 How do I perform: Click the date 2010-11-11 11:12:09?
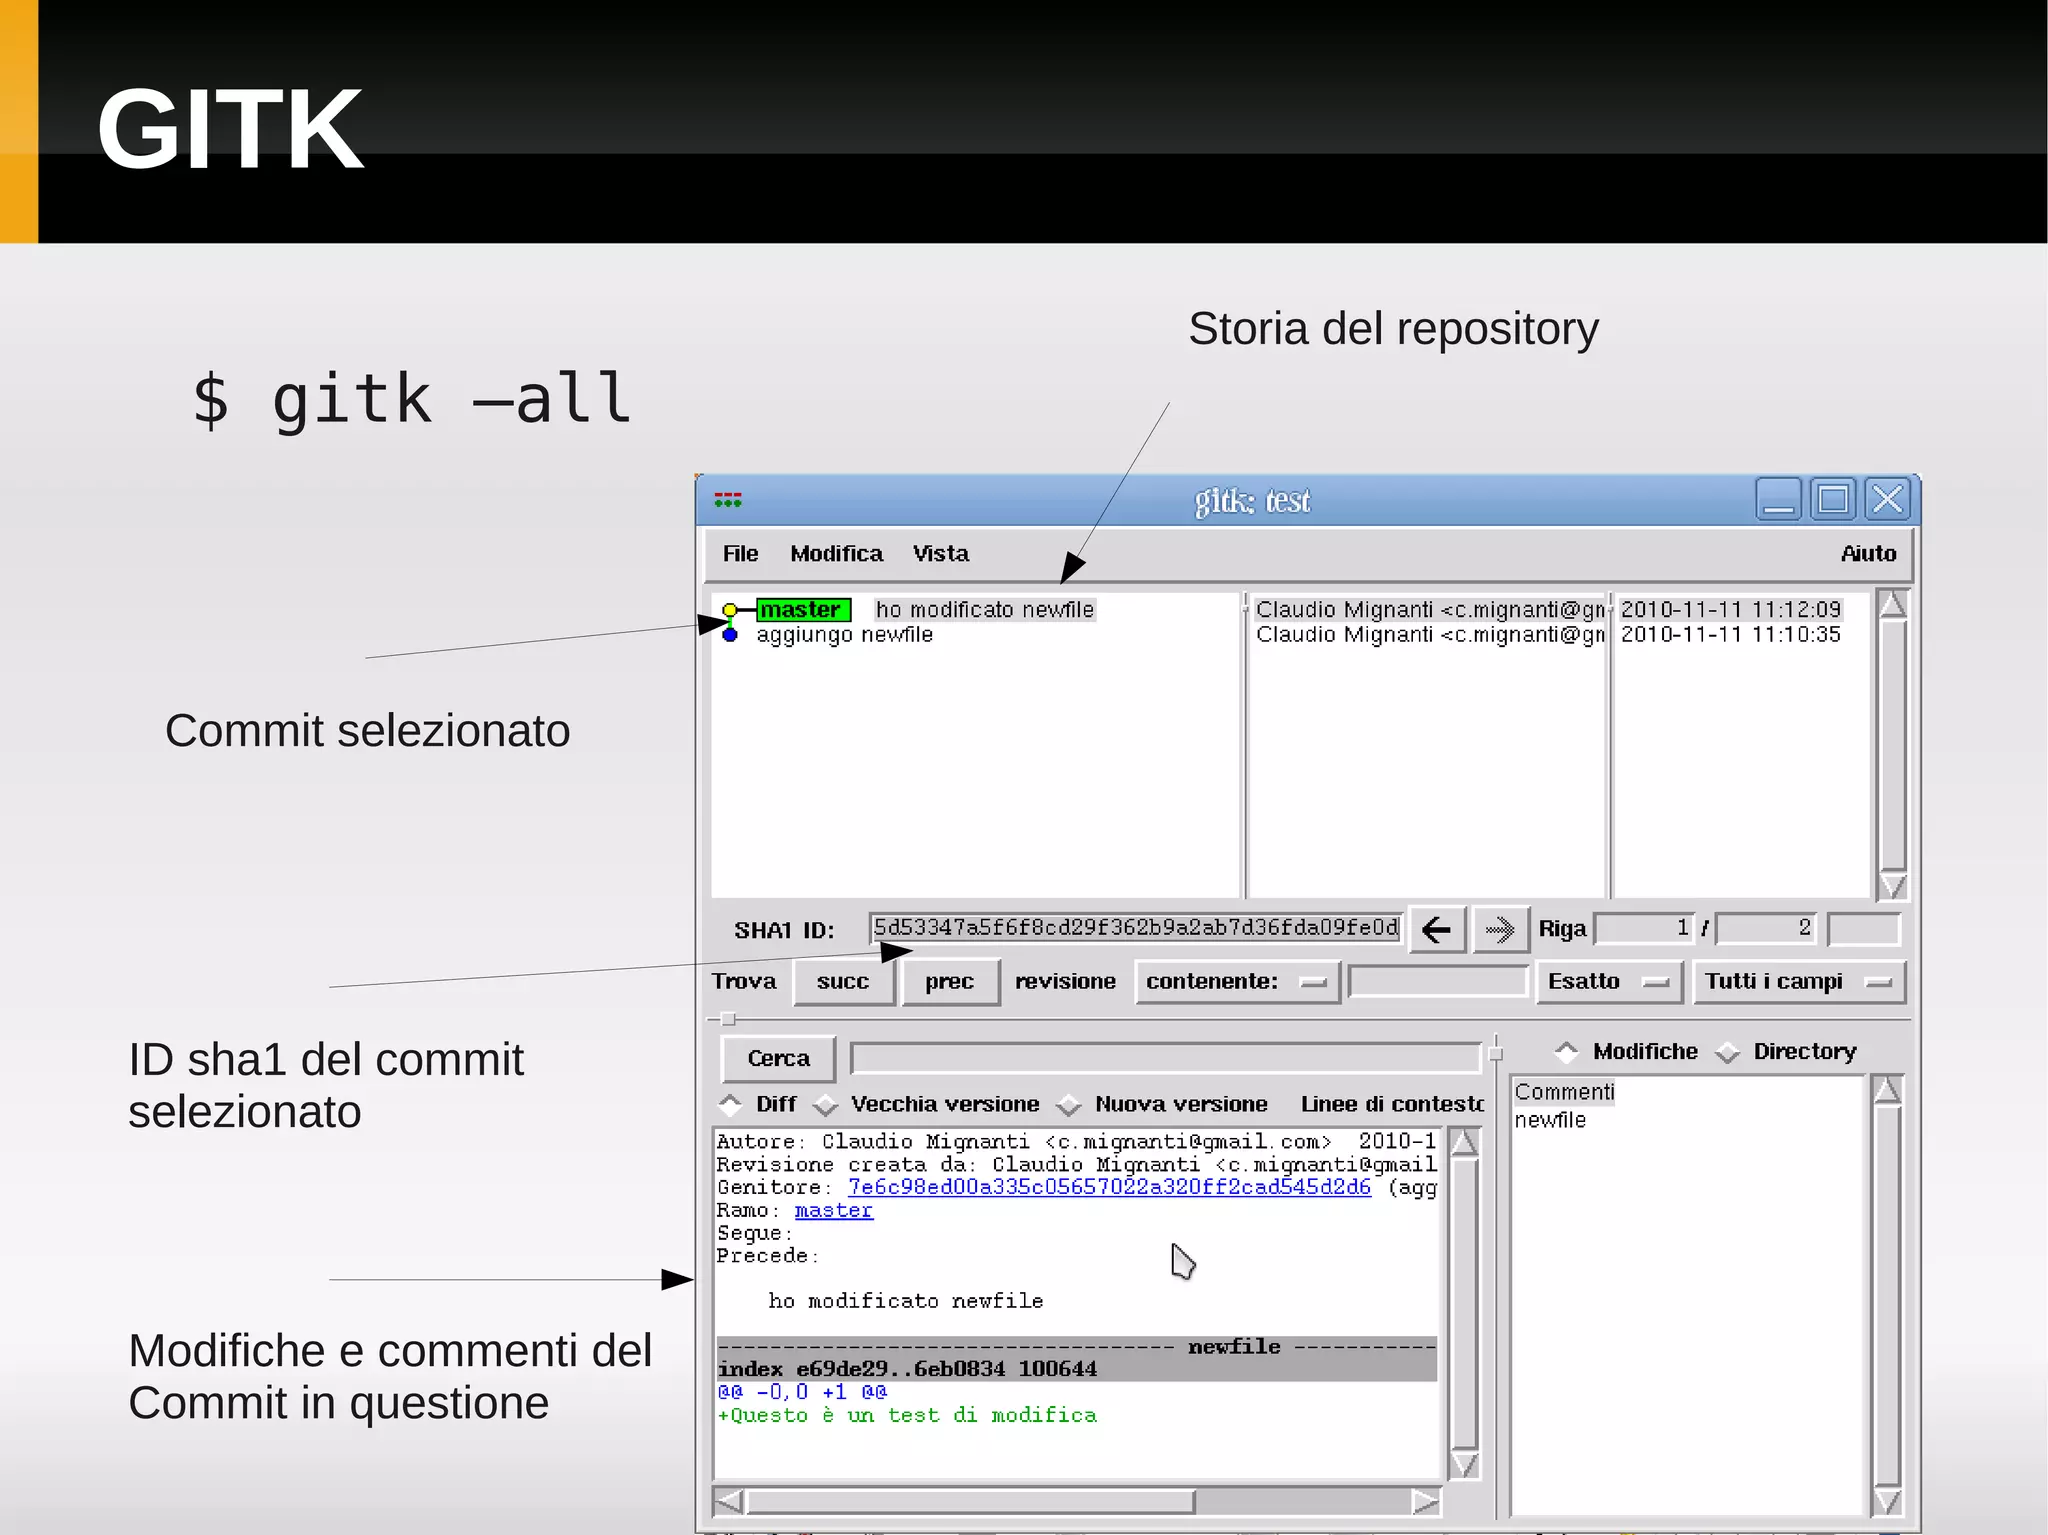pos(1730,610)
